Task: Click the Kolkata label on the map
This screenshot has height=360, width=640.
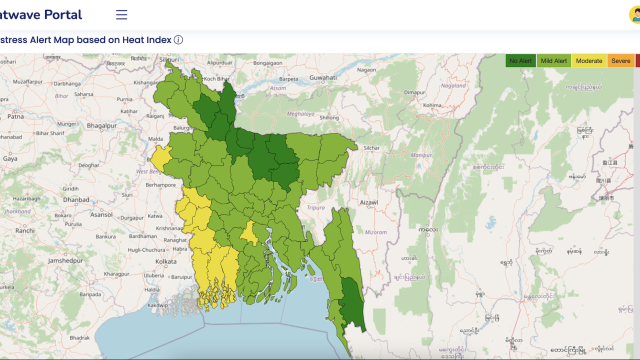Action: tap(166, 262)
